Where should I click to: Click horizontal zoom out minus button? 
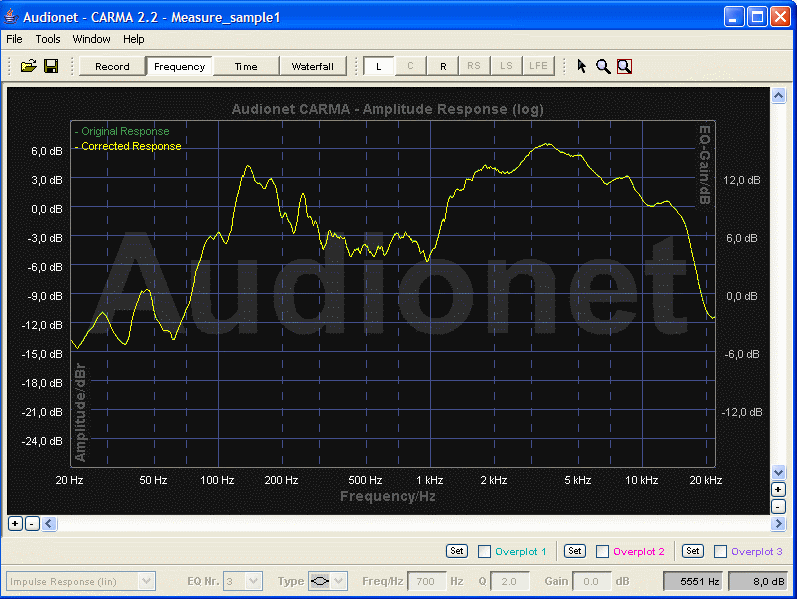pyautogui.click(x=32, y=523)
